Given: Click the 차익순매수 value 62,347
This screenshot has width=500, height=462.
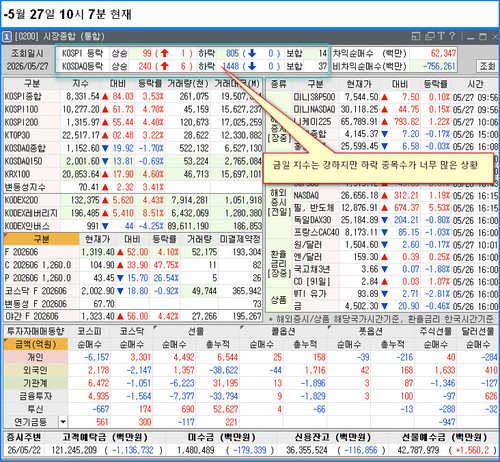Looking at the screenshot, I should [x=443, y=53].
